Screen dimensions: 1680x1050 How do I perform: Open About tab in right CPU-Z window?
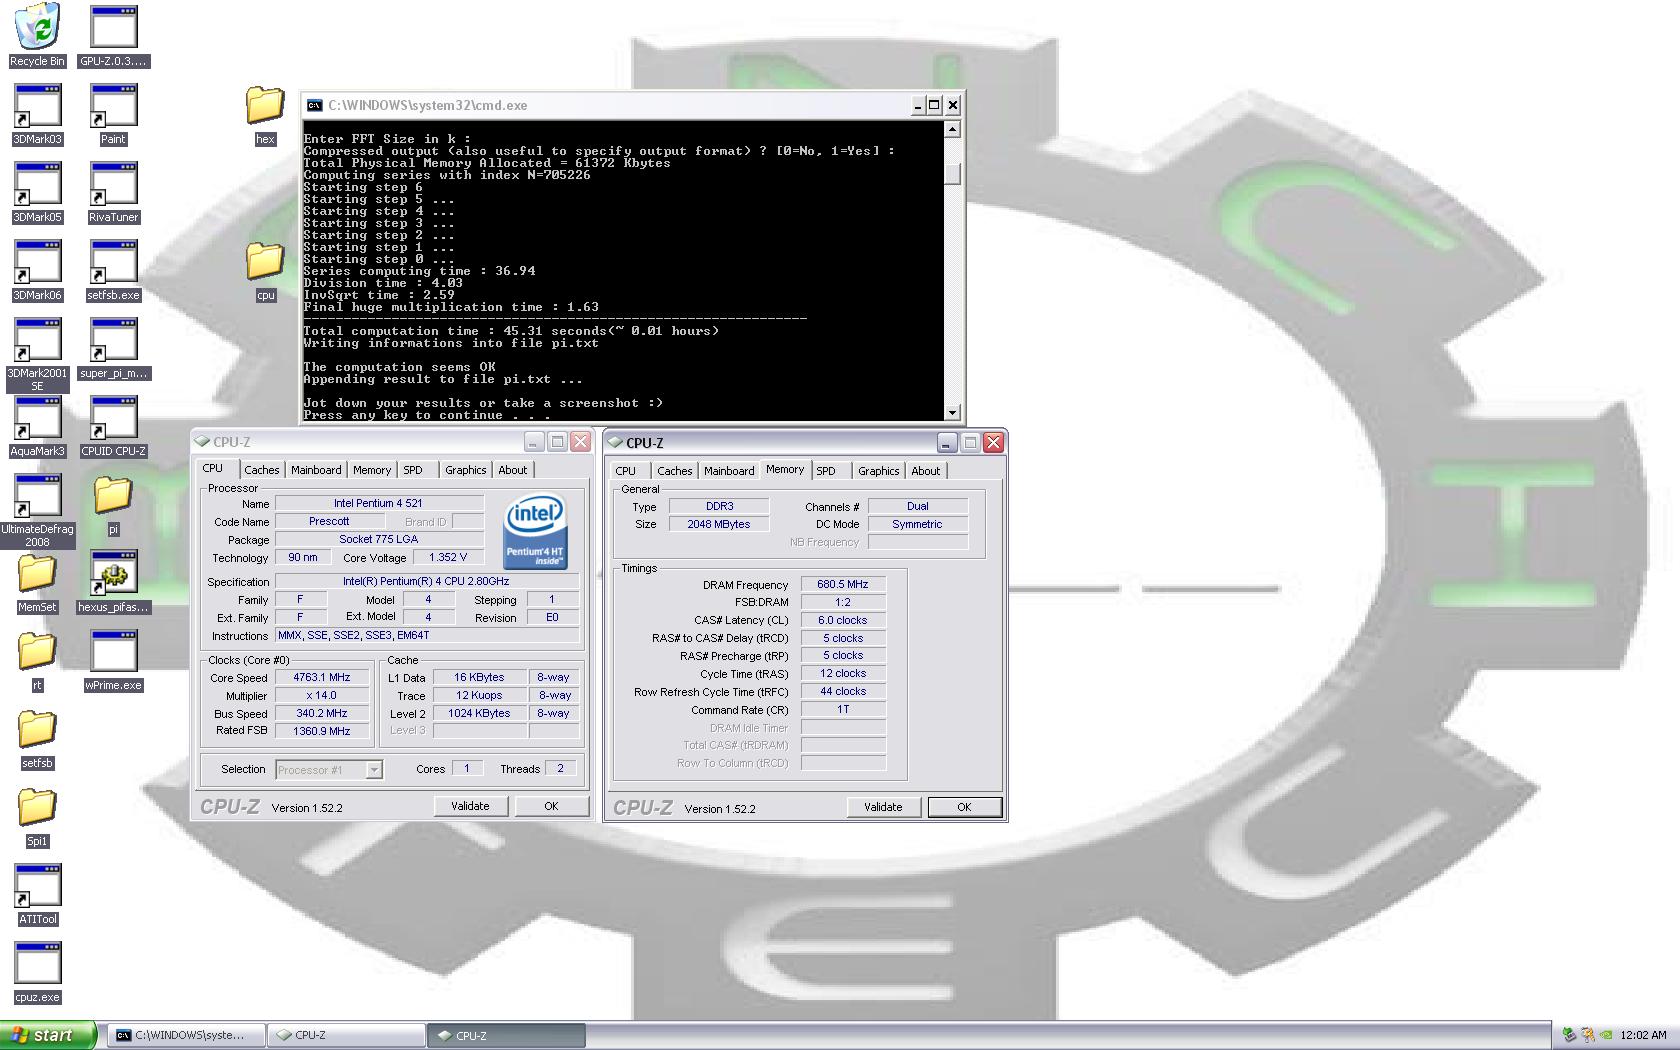click(926, 471)
